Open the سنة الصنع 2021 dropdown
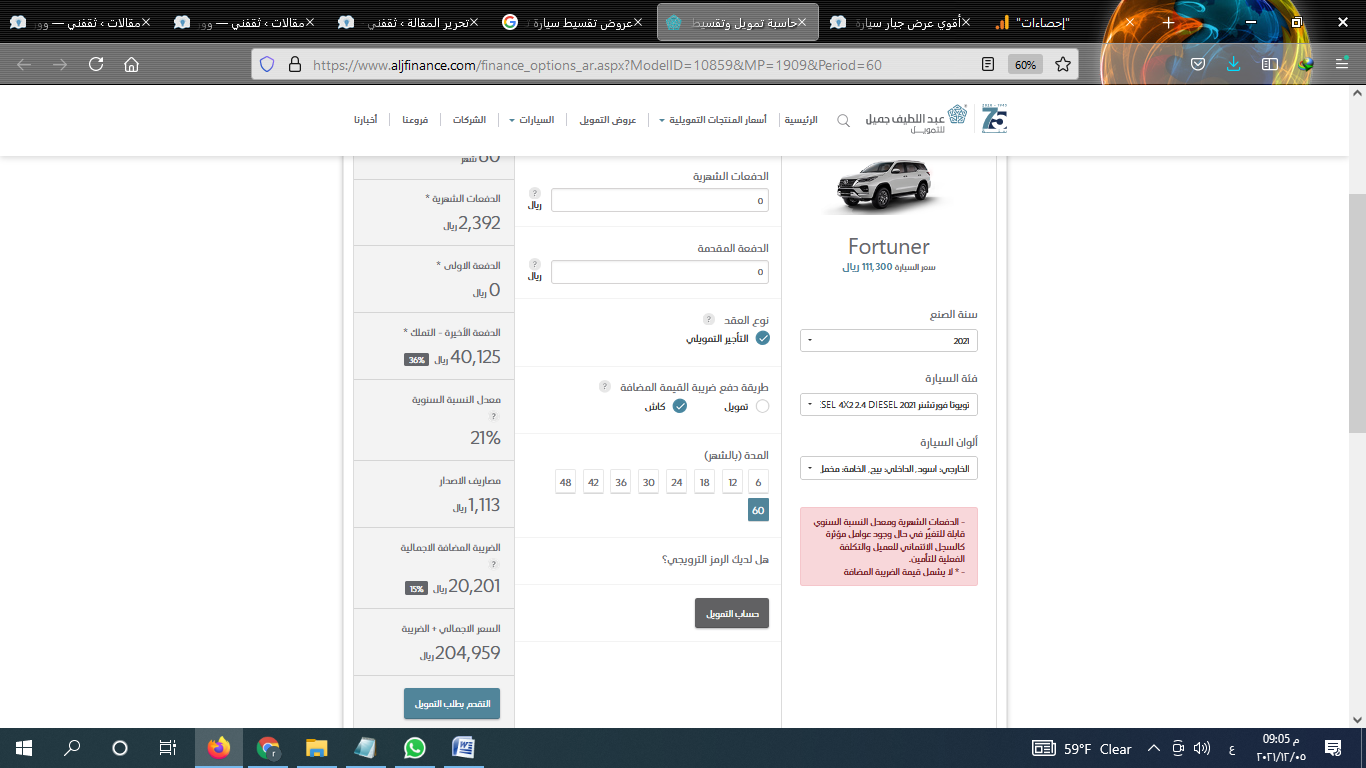Viewport: 1366px width, 768px height. 889,340
